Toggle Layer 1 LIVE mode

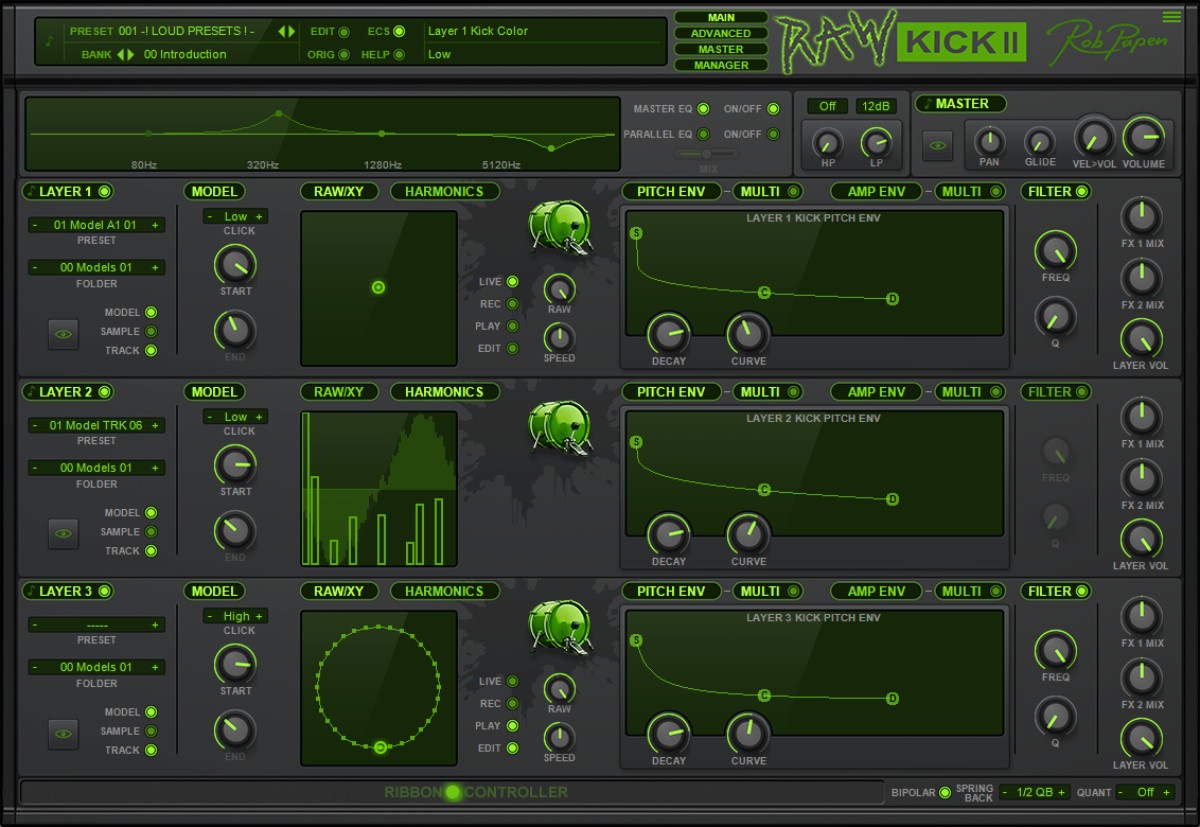pos(512,282)
